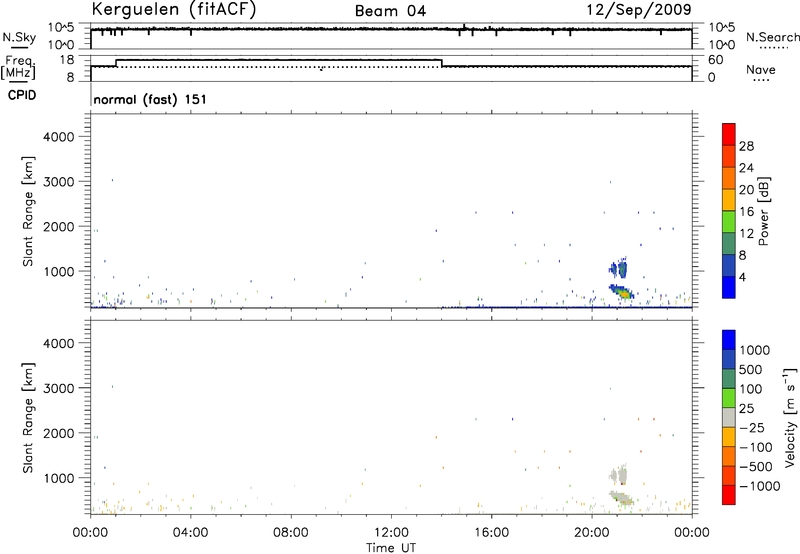Click the '12:00' time axis label
The height and width of the screenshot is (554, 800).
391,533
